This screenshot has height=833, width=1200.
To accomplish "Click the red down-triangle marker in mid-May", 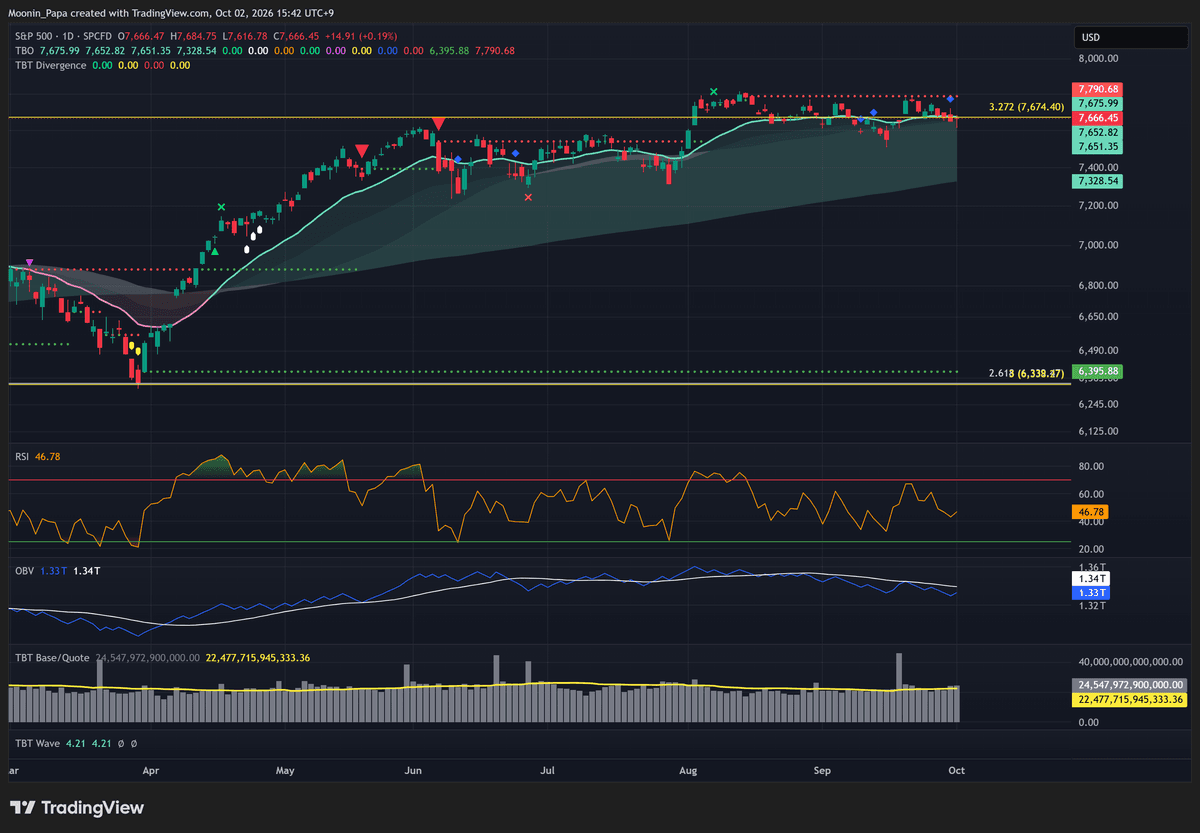I will (362, 151).
